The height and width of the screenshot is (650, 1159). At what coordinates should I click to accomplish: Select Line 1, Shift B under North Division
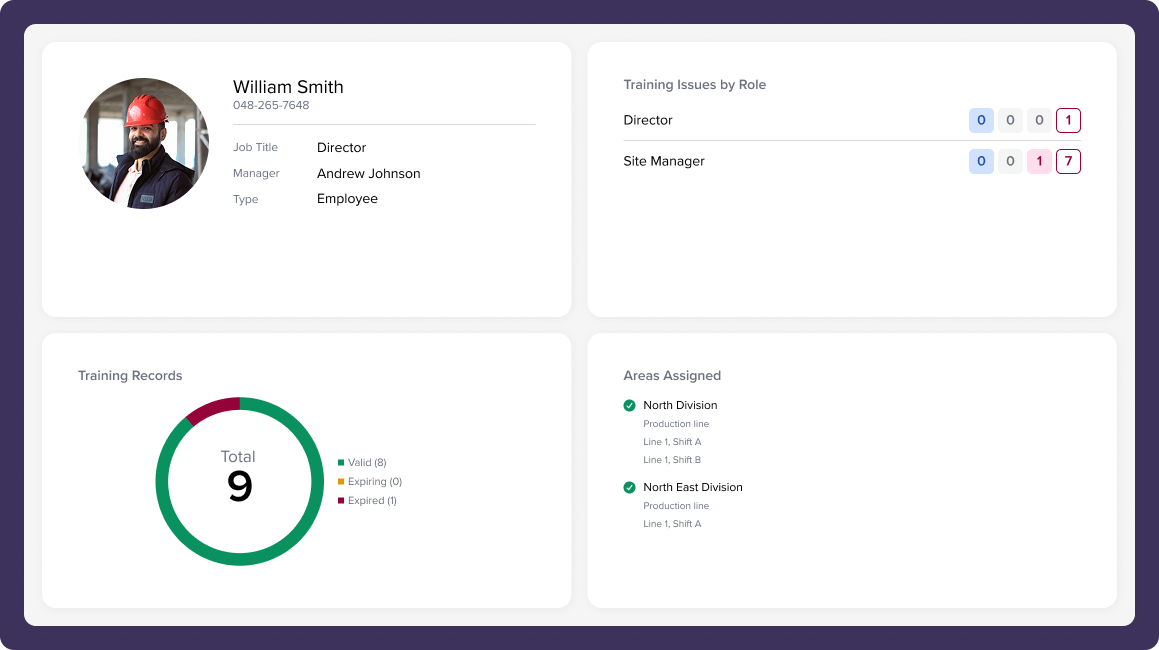[x=672, y=460]
